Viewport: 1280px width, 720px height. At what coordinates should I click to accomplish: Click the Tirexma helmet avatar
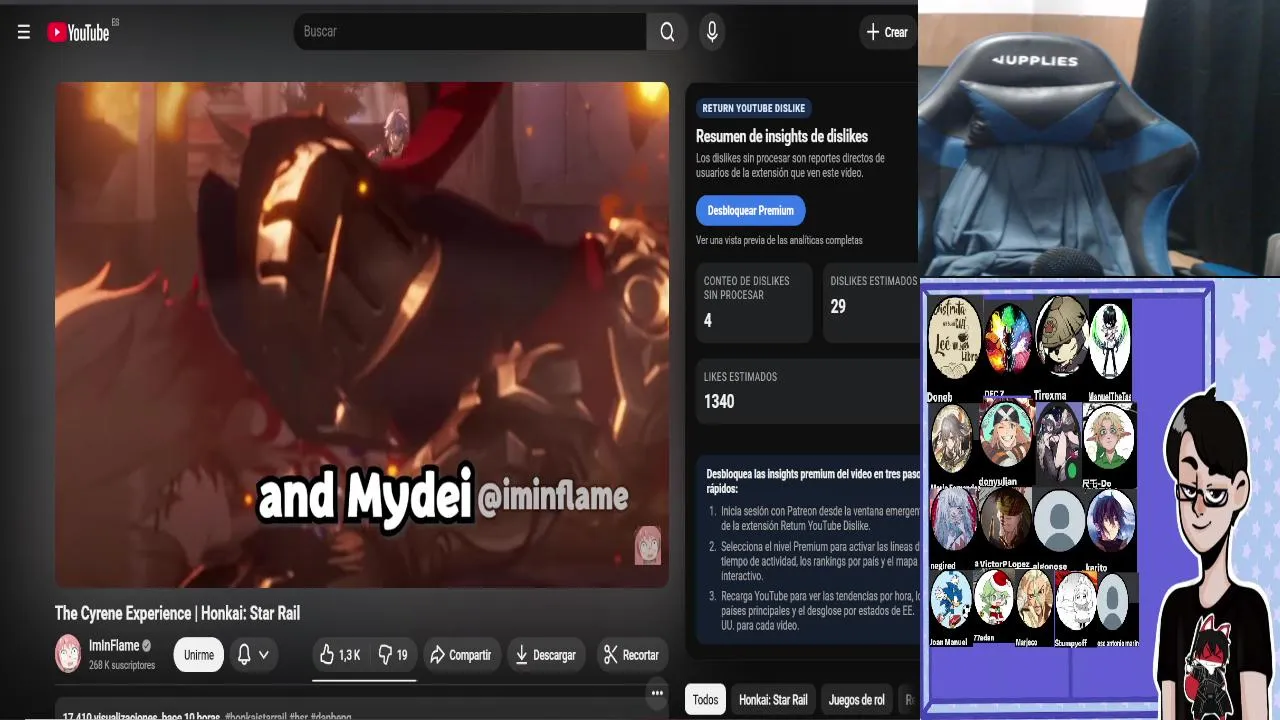click(1060, 338)
